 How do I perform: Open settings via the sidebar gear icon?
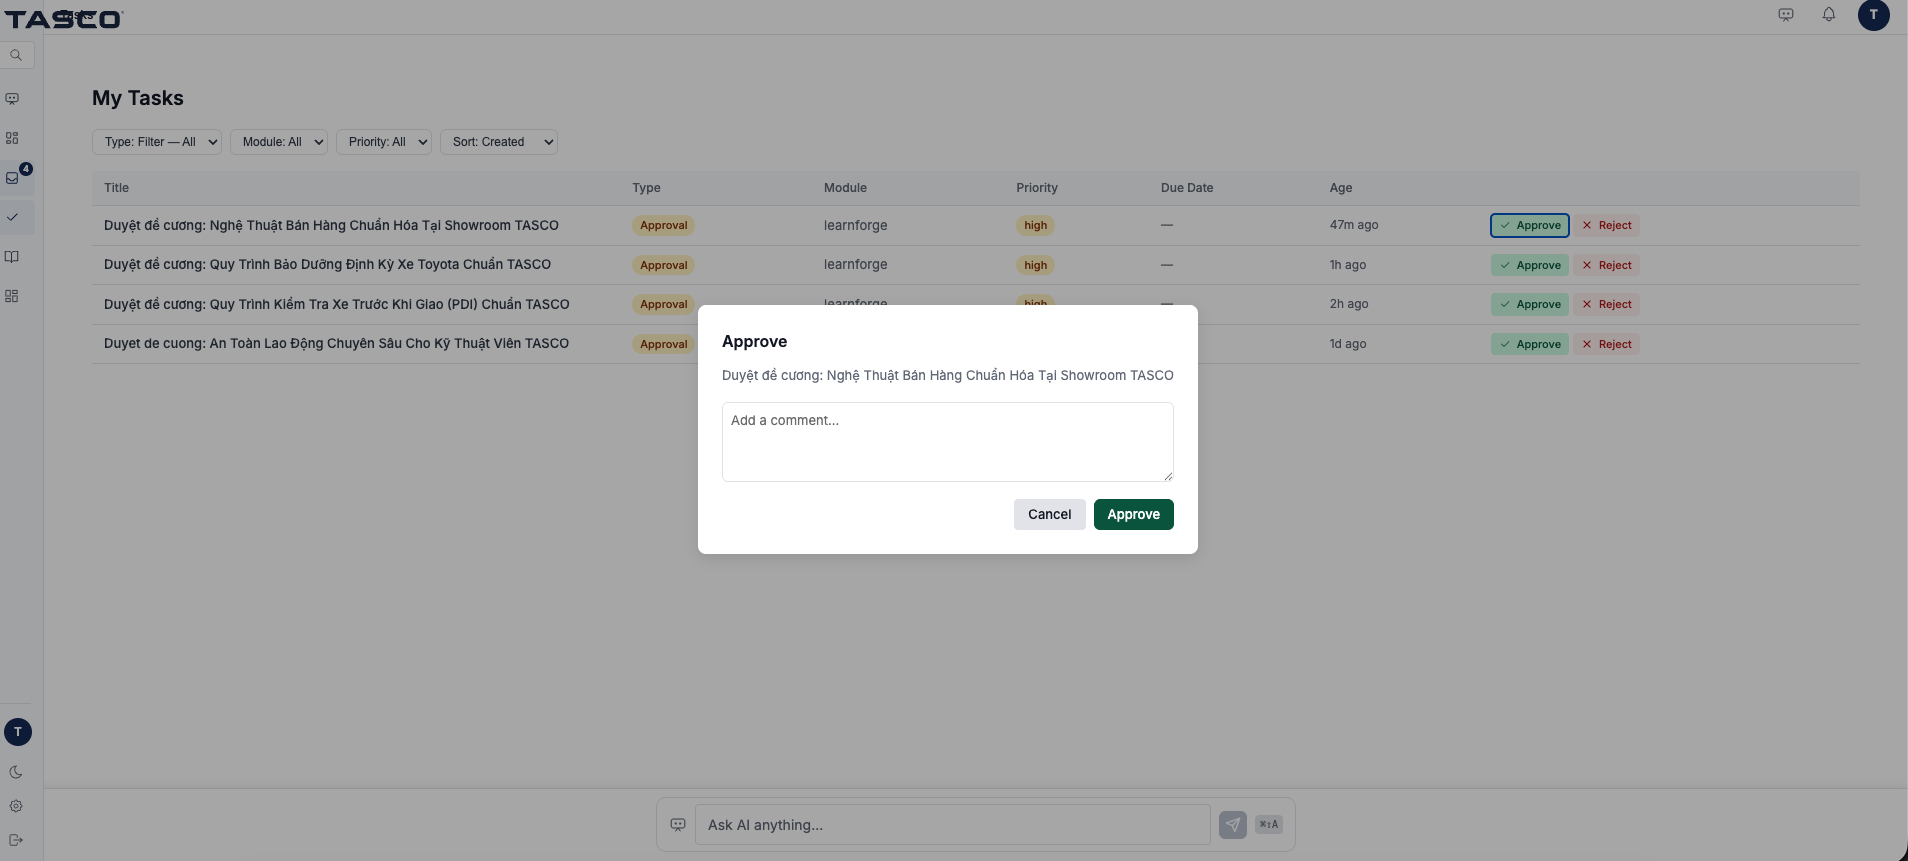tap(16, 806)
